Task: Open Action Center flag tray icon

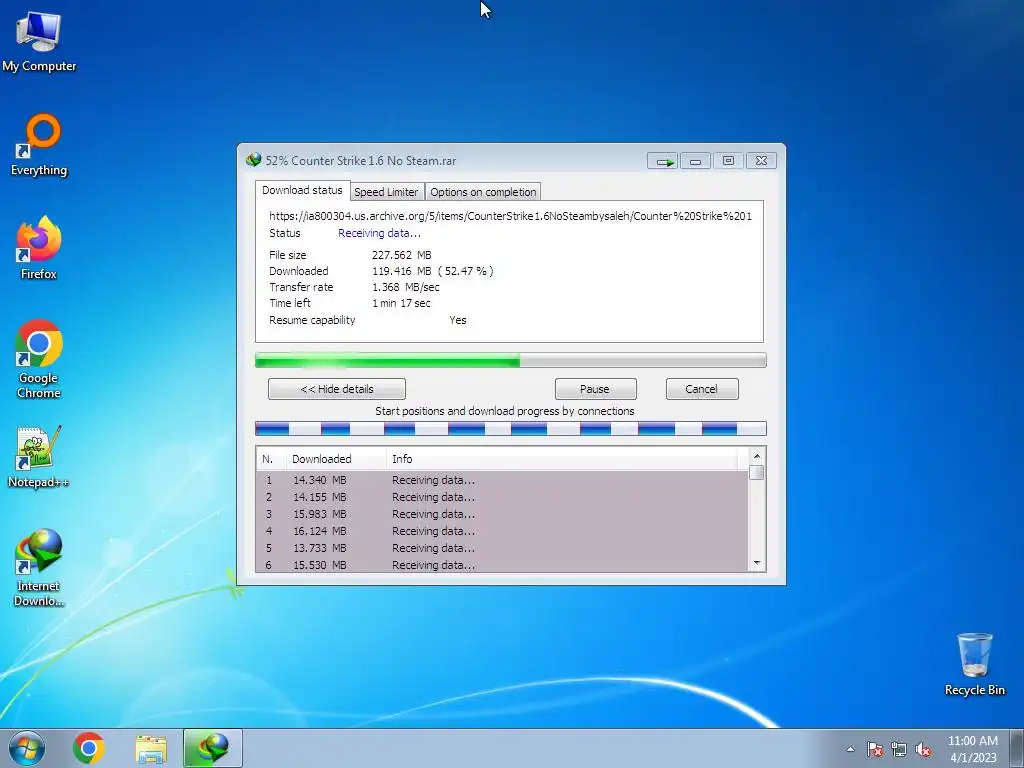Action: pyautogui.click(x=875, y=749)
